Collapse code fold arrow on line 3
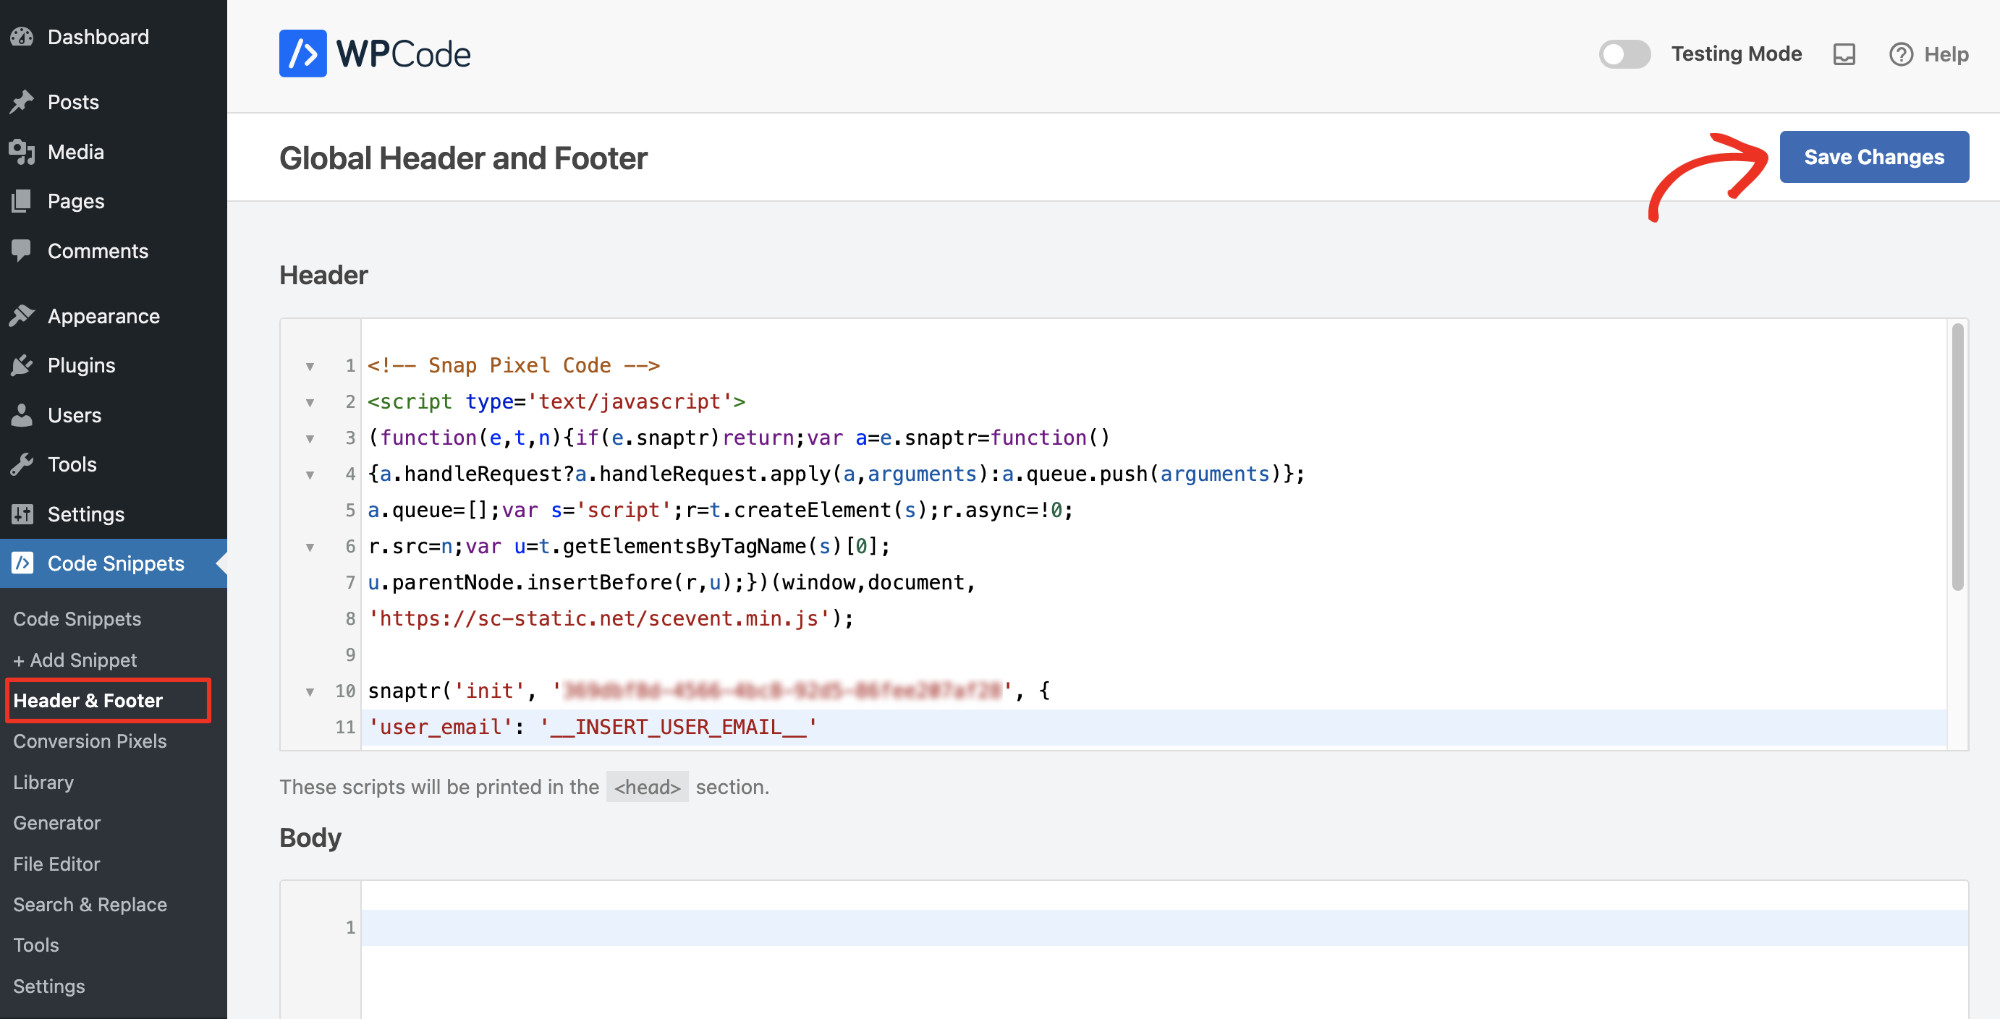 tap(310, 438)
